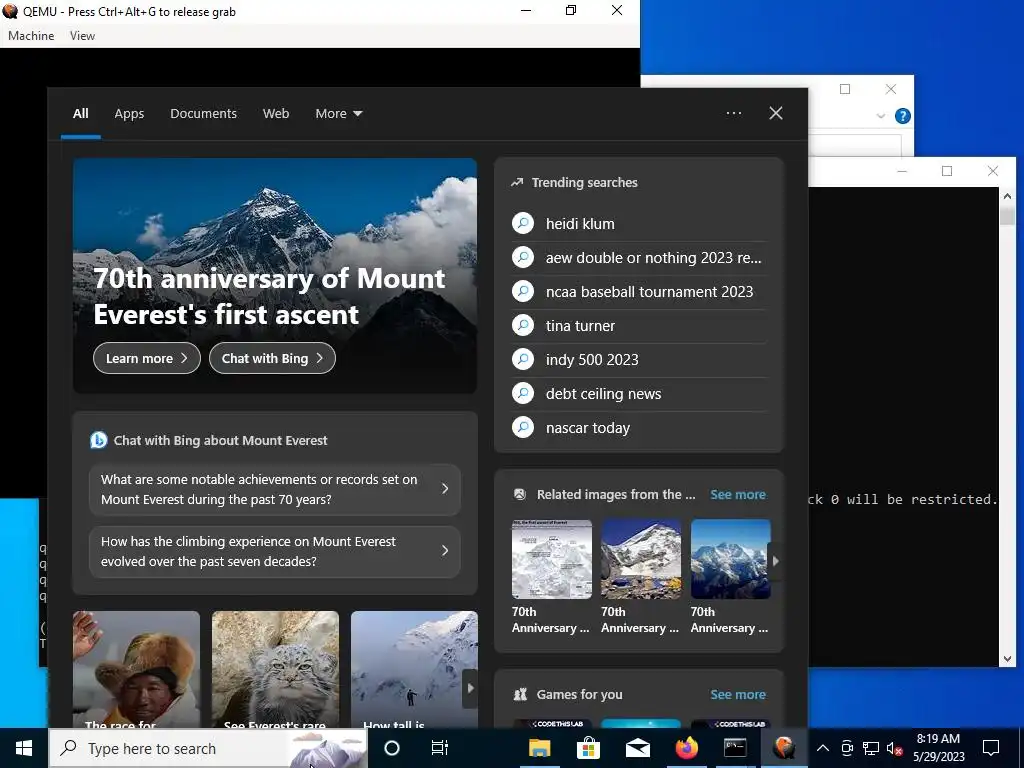The image size is (1024, 768).
Task: Click the console window scrollbar down arrow
Action: [x=1006, y=659]
